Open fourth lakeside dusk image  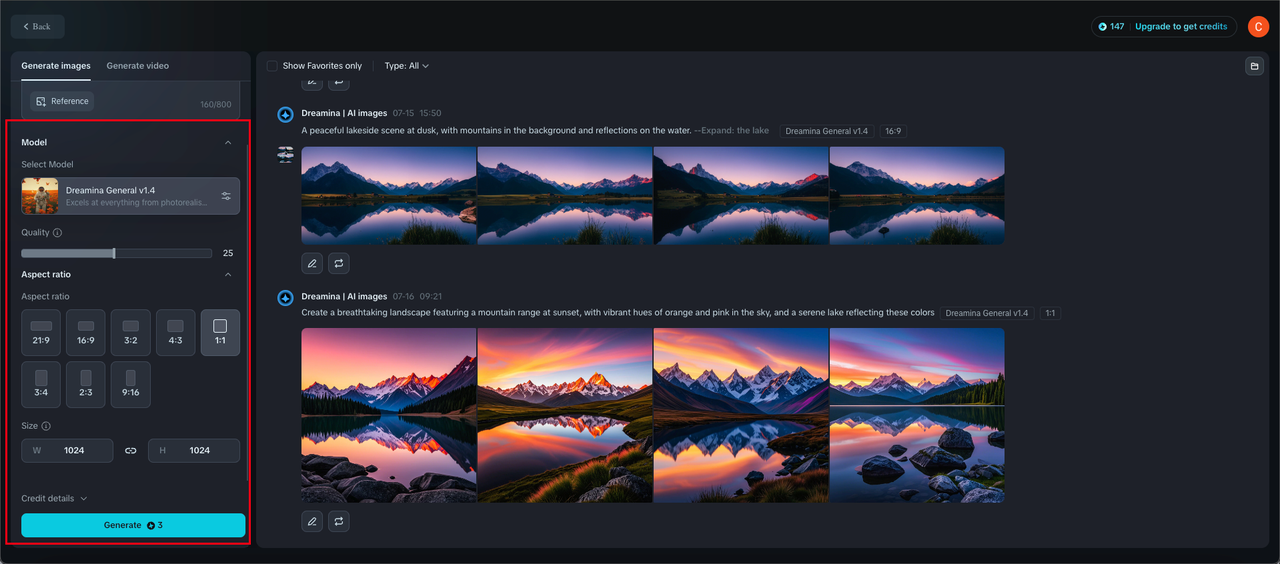pos(917,196)
